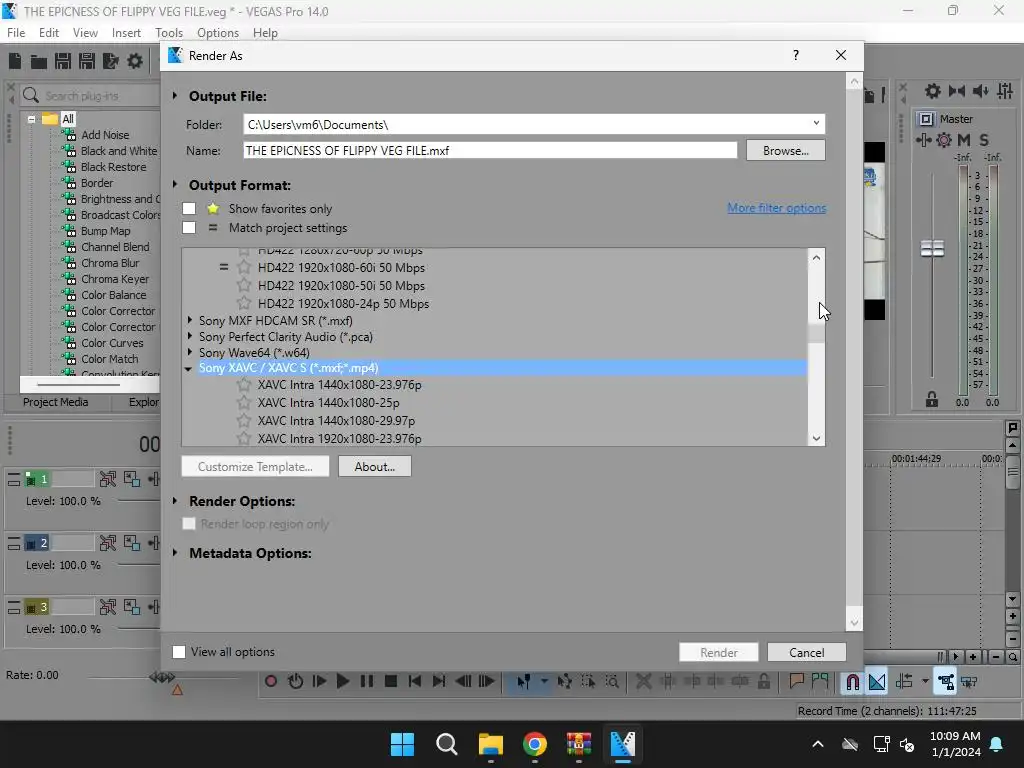This screenshot has width=1024, height=768.
Task: Expand Sony Wave64 format group
Action: point(189,352)
